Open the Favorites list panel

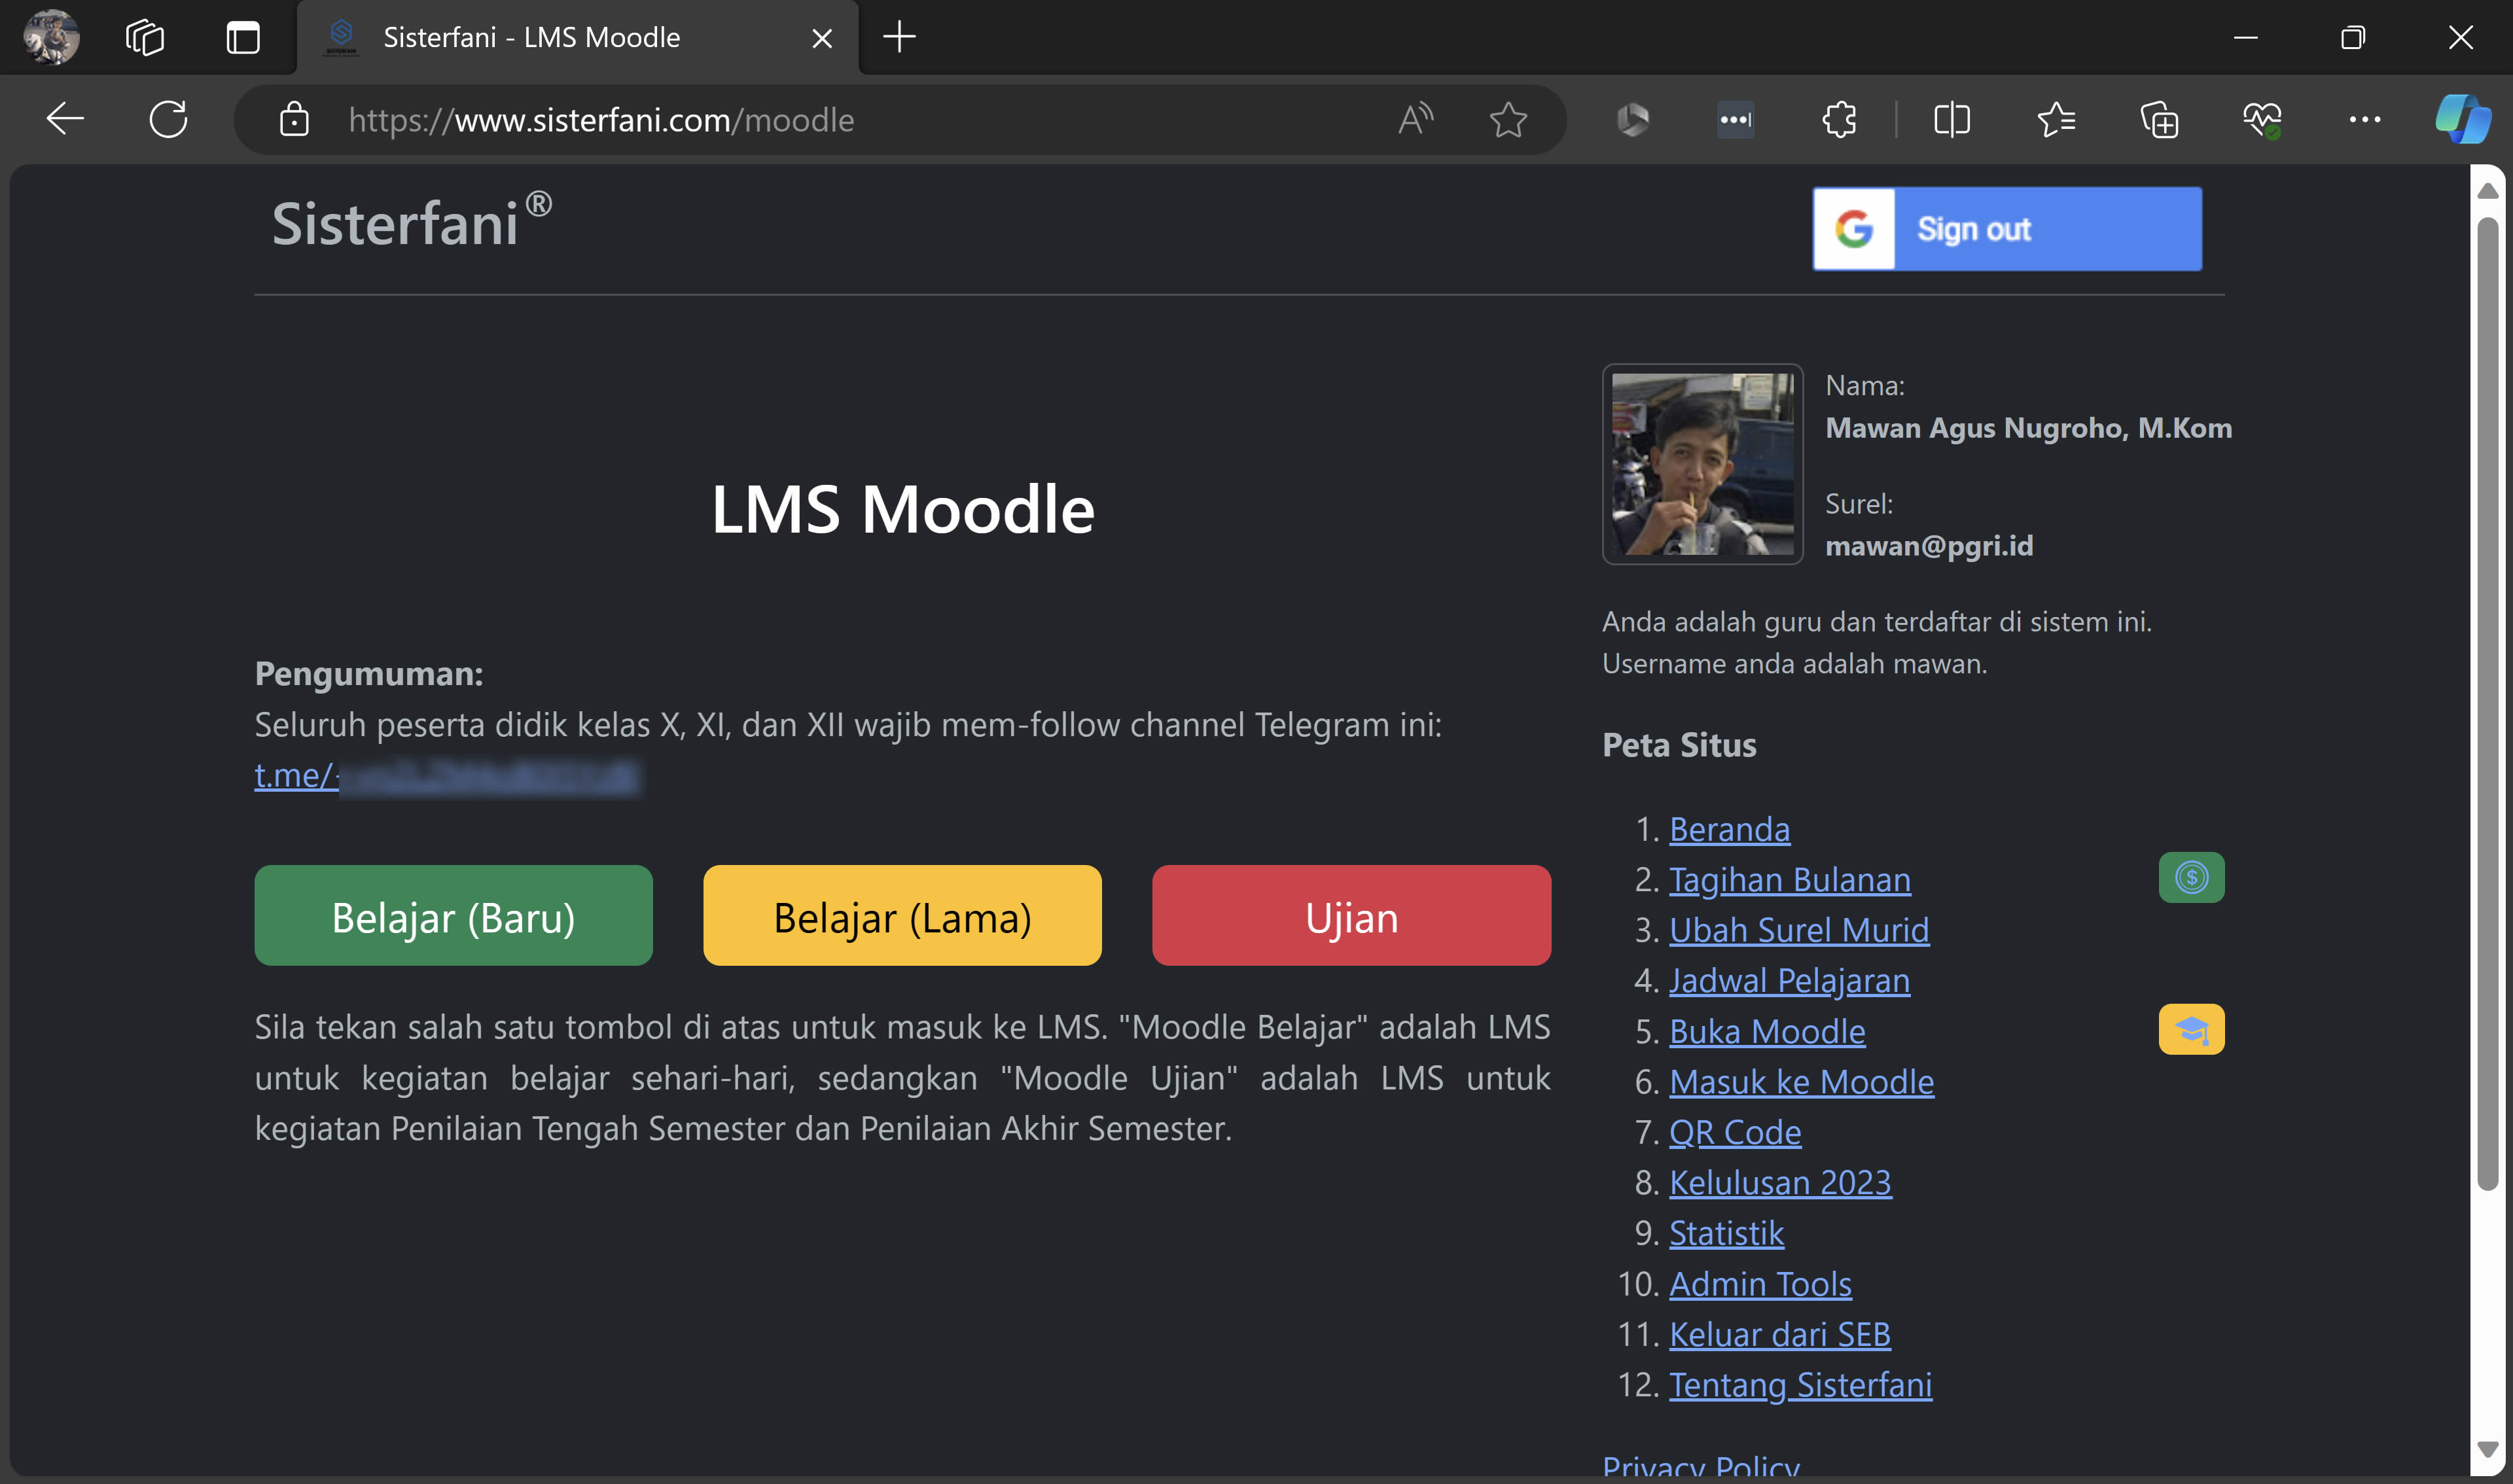[x=2056, y=119]
